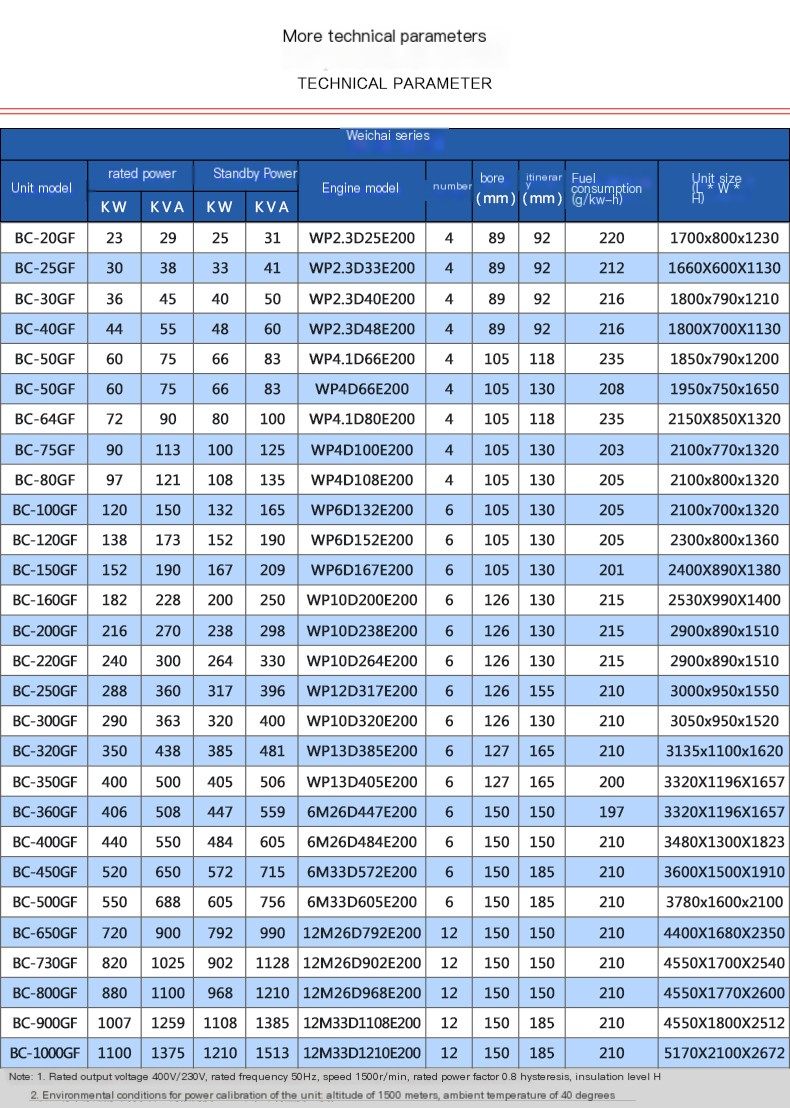Click engine model 6M26D447E200
Image resolution: width=790 pixels, height=1108 pixels.
tap(362, 812)
